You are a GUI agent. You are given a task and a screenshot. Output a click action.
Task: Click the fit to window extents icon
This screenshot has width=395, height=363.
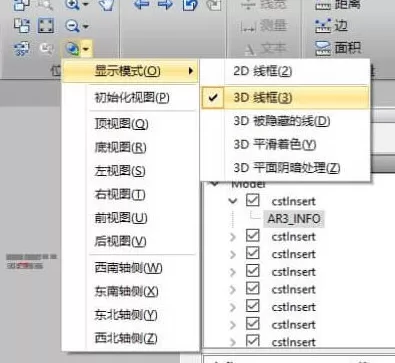click(46, 26)
